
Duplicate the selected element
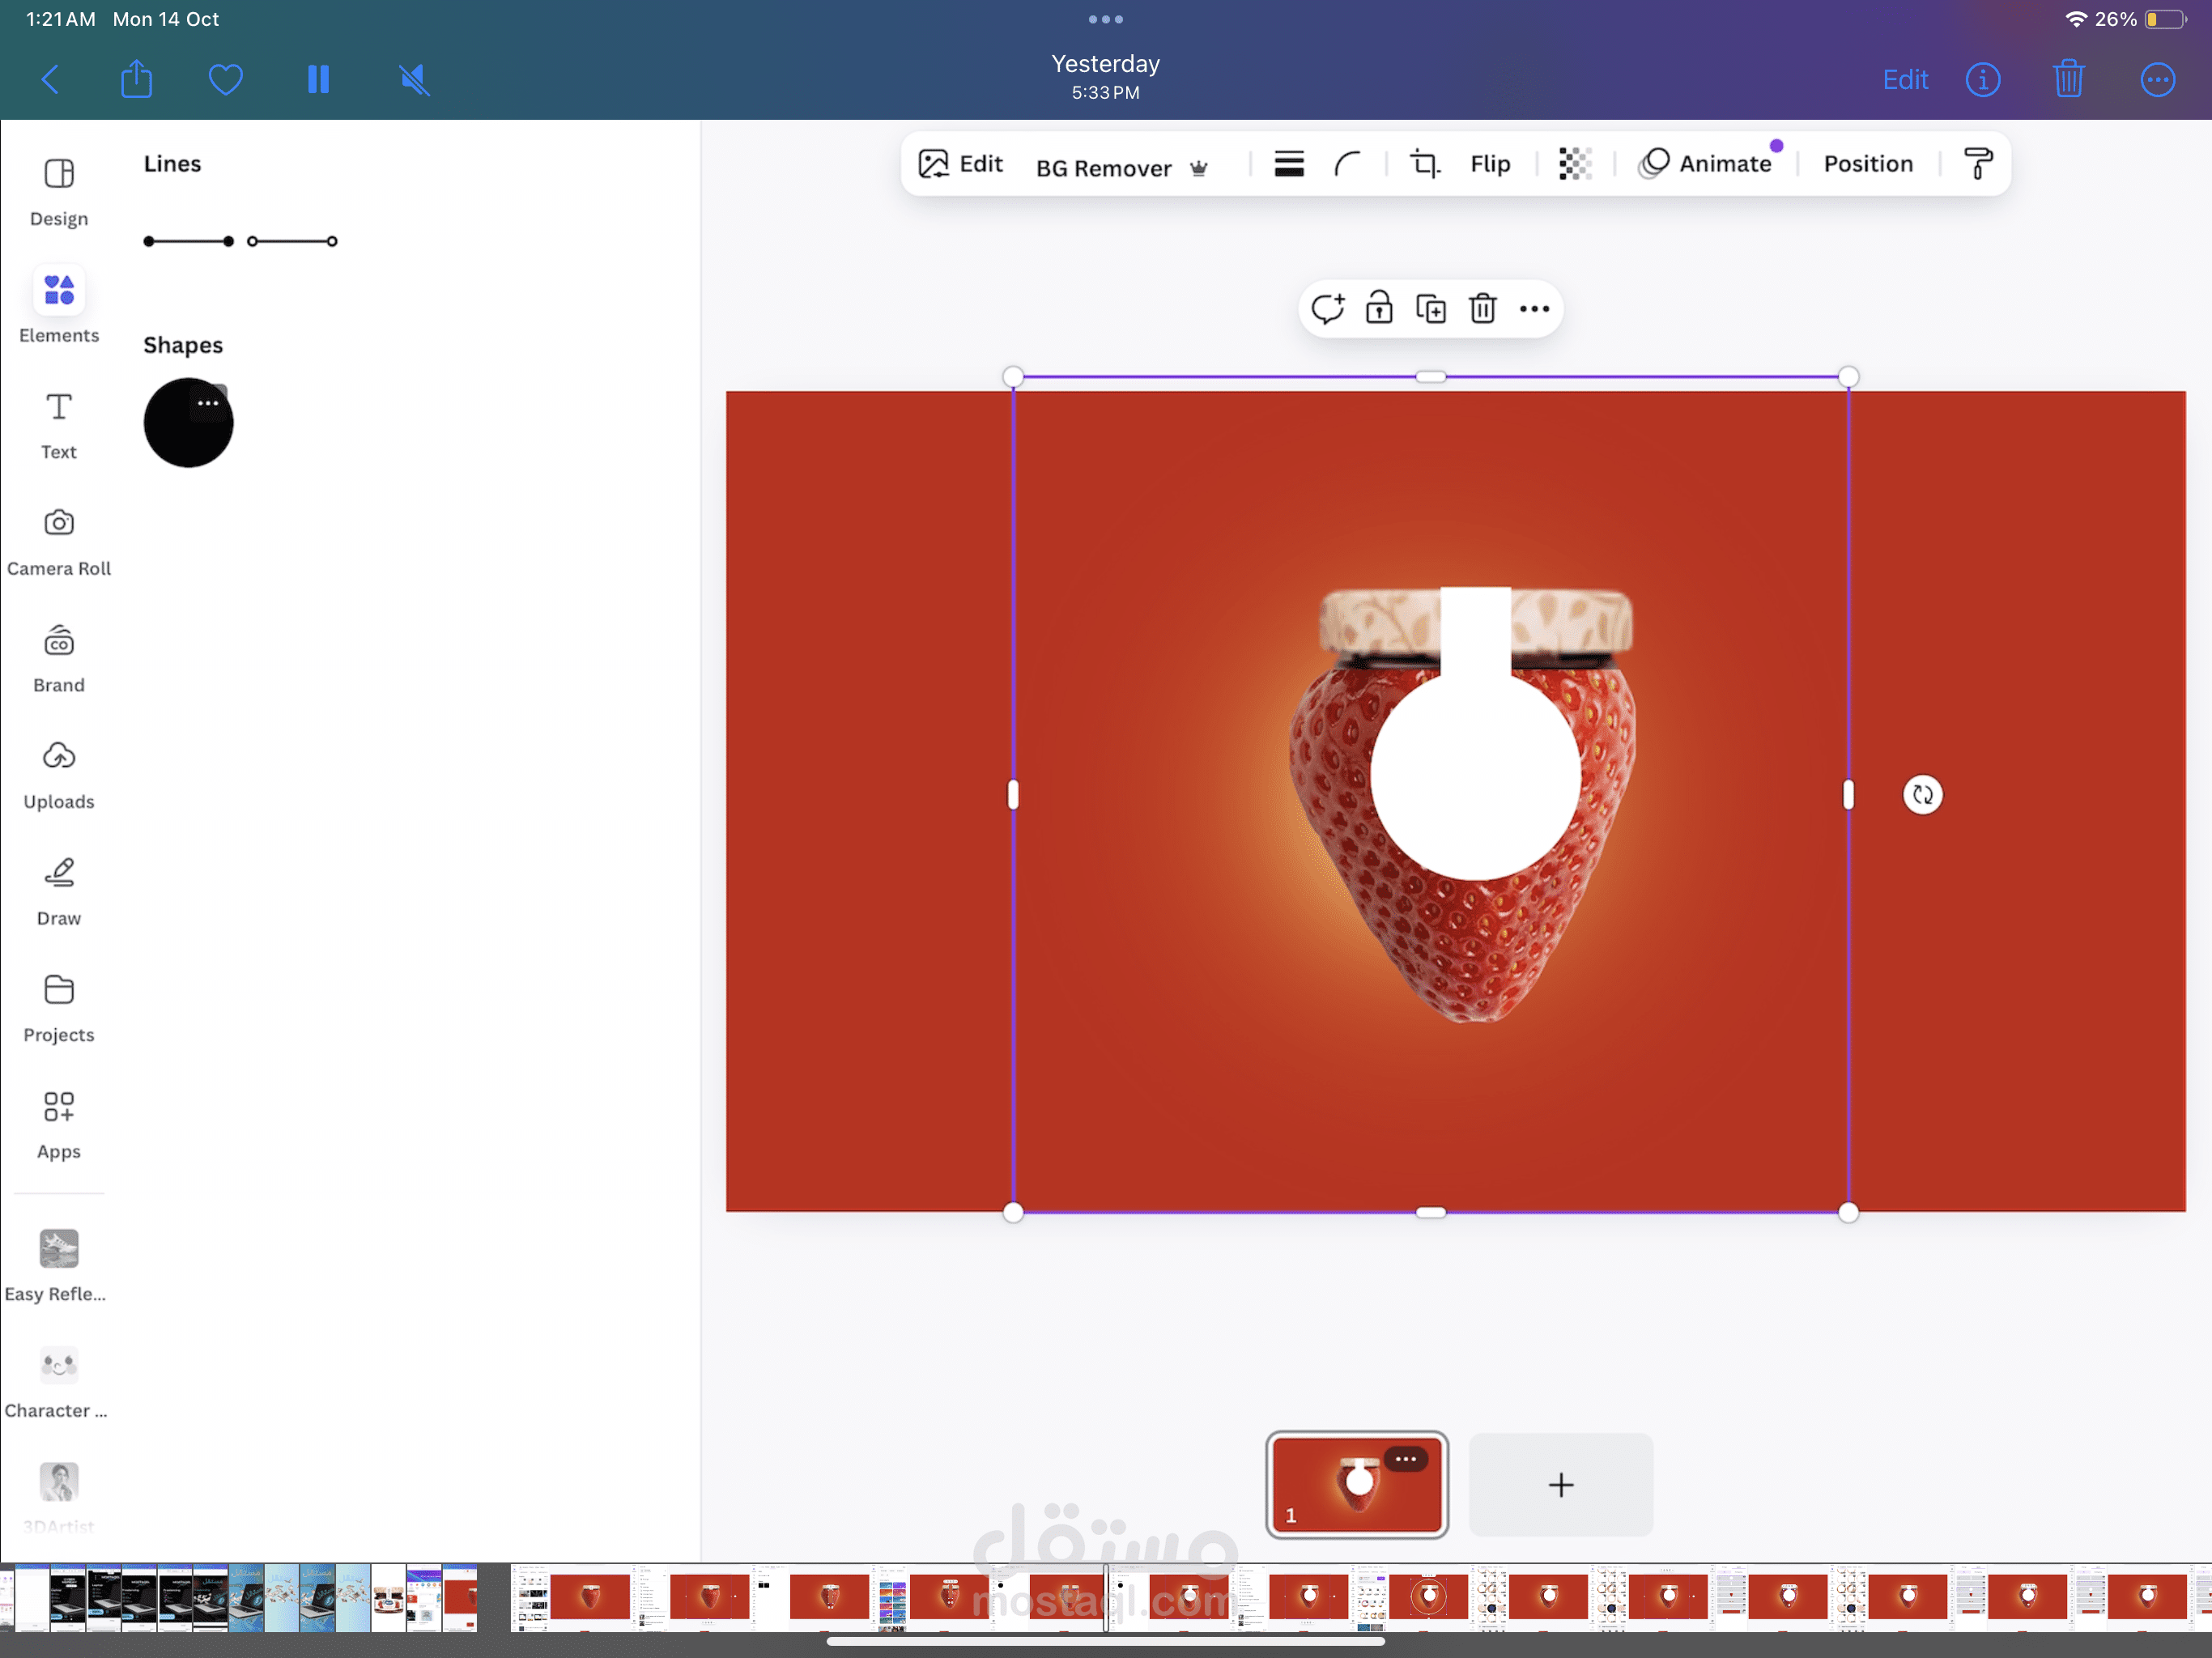click(x=1431, y=309)
